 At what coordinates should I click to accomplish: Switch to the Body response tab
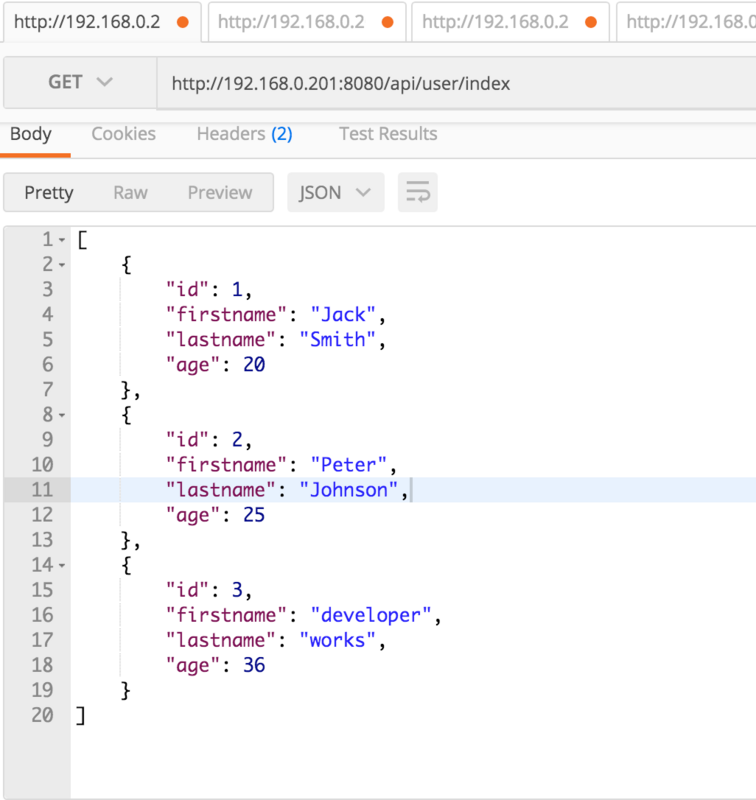(31, 134)
